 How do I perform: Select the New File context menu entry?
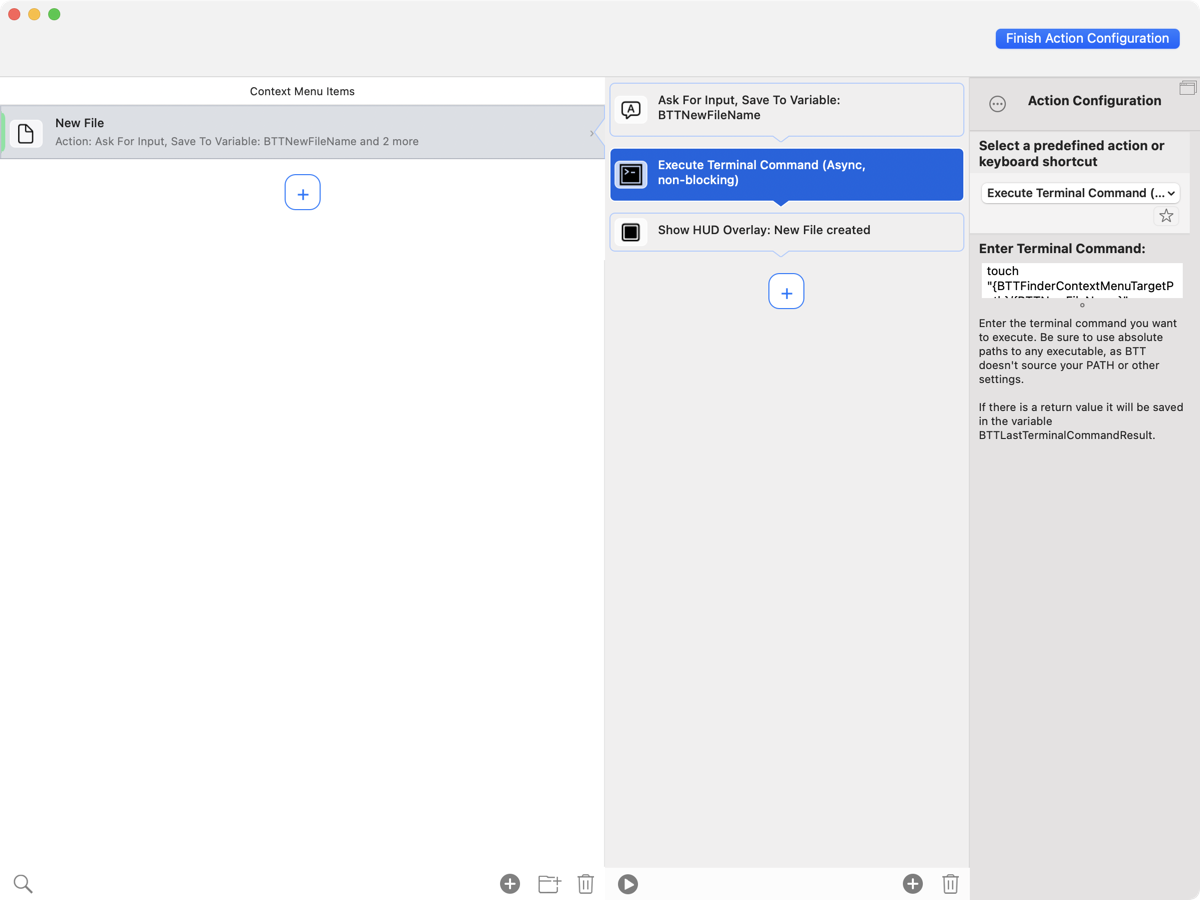click(x=300, y=131)
